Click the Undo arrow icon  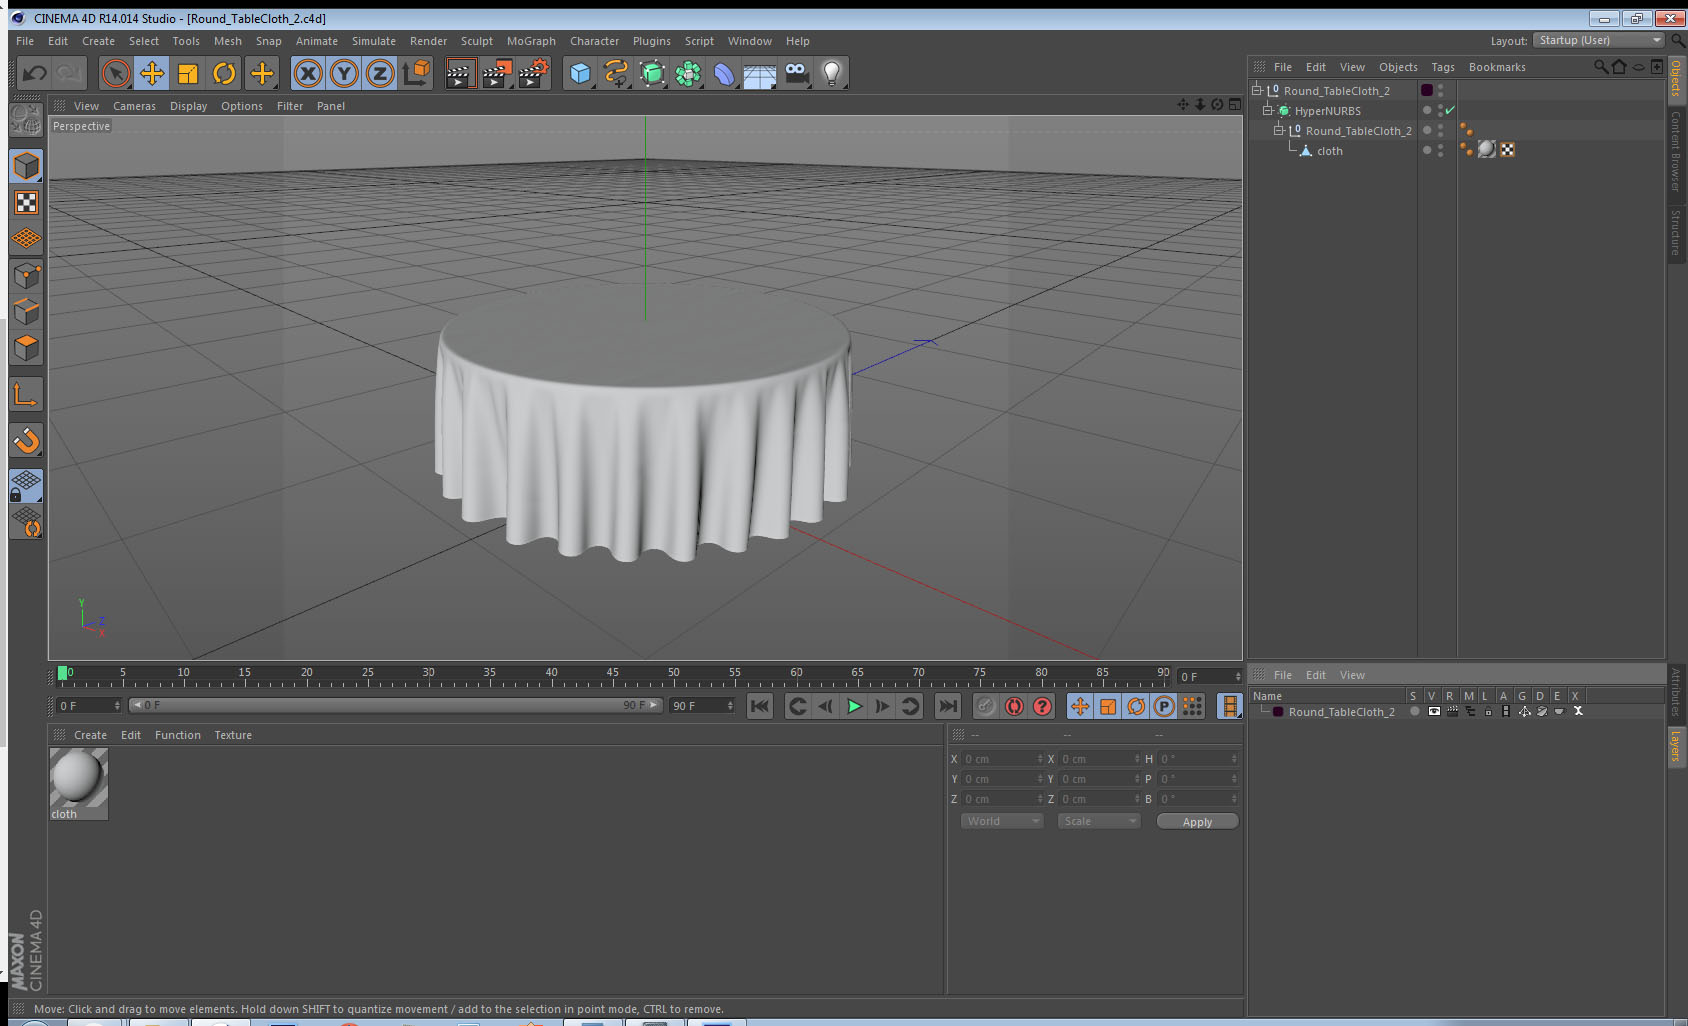34,73
